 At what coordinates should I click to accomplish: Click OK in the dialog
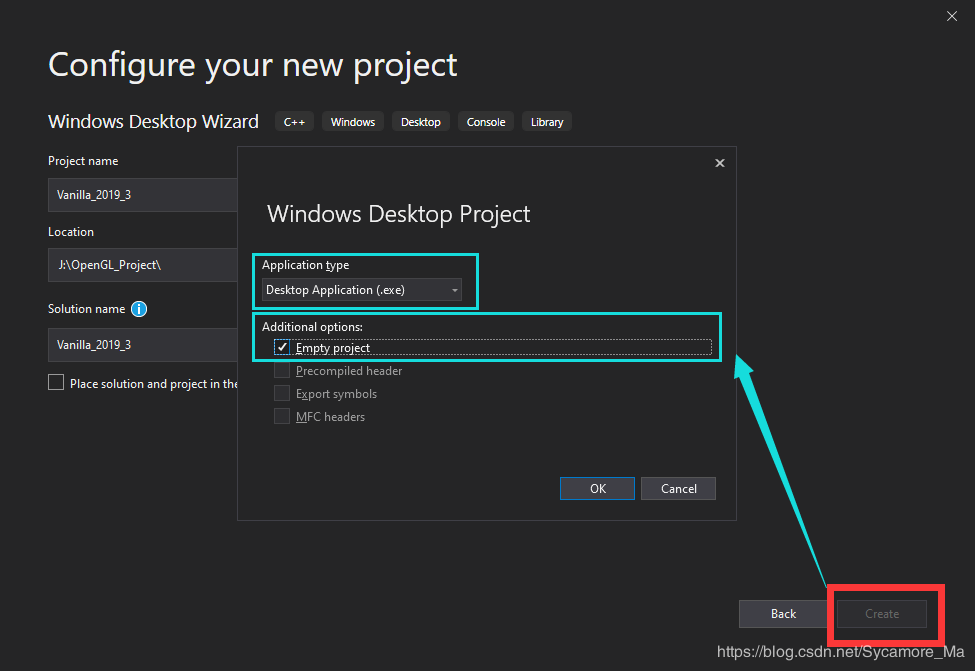click(x=597, y=488)
